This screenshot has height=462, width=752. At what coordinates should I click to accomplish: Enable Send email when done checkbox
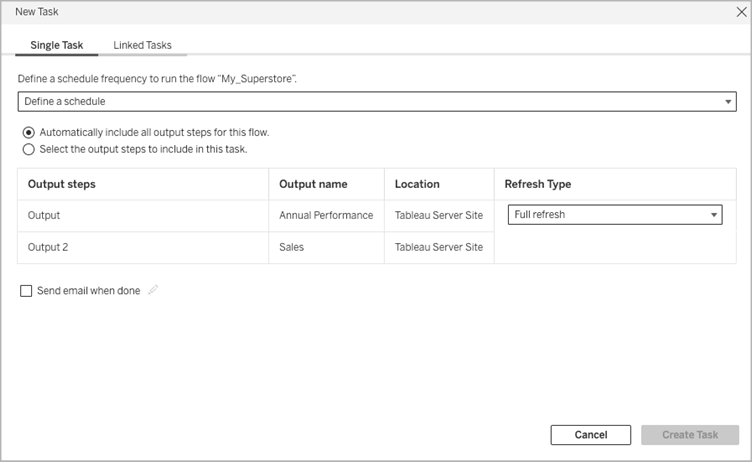coord(26,291)
